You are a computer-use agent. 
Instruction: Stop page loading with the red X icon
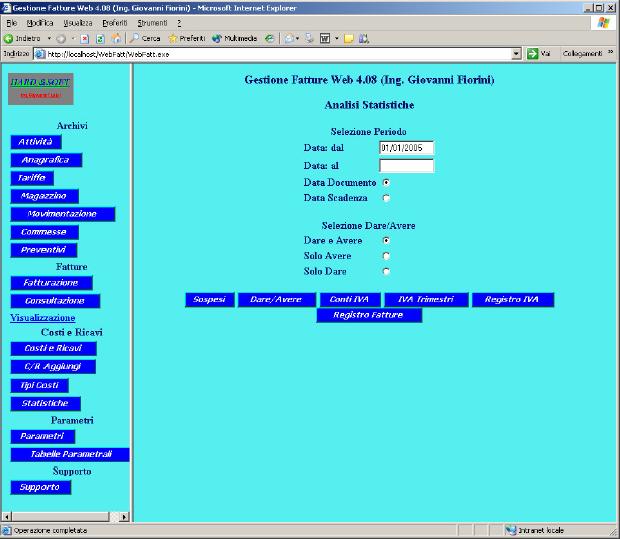tap(85, 39)
